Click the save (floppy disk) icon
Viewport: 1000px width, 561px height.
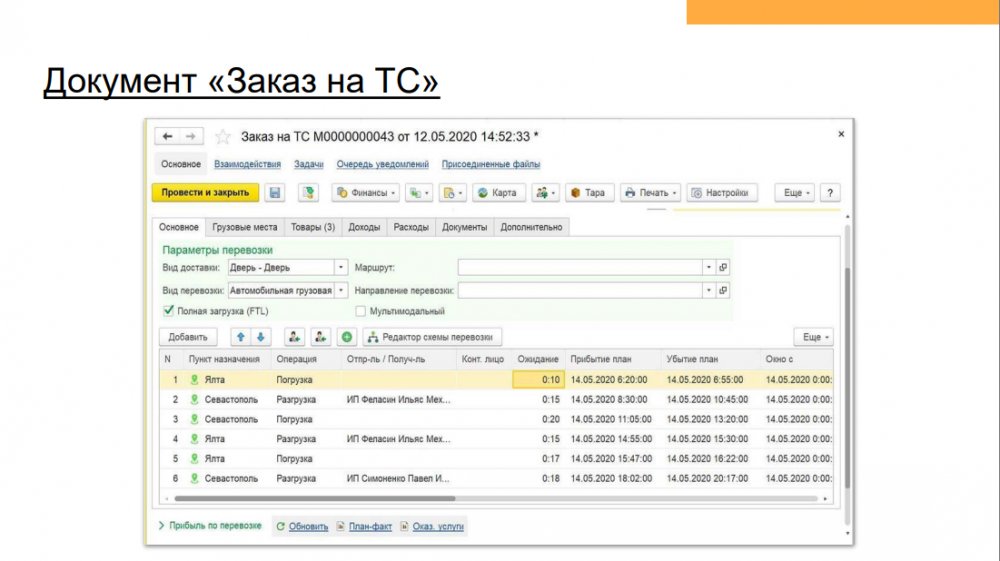point(275,193)
